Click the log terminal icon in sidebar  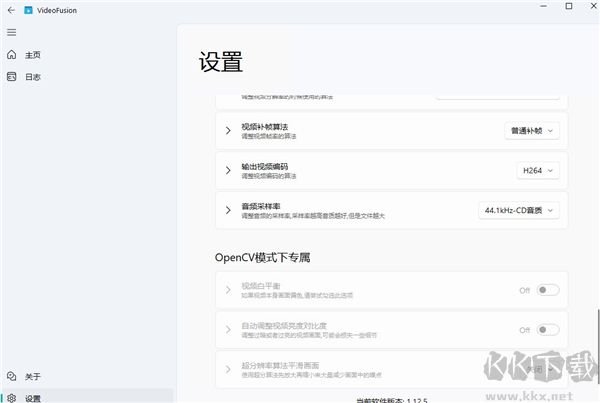click(11, 77)
